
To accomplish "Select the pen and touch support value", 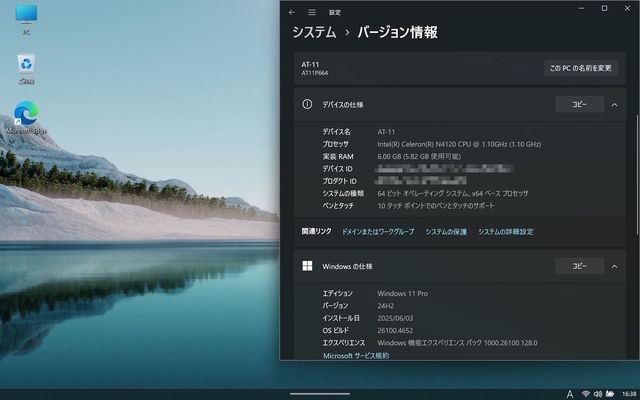I will coord(436,206).
